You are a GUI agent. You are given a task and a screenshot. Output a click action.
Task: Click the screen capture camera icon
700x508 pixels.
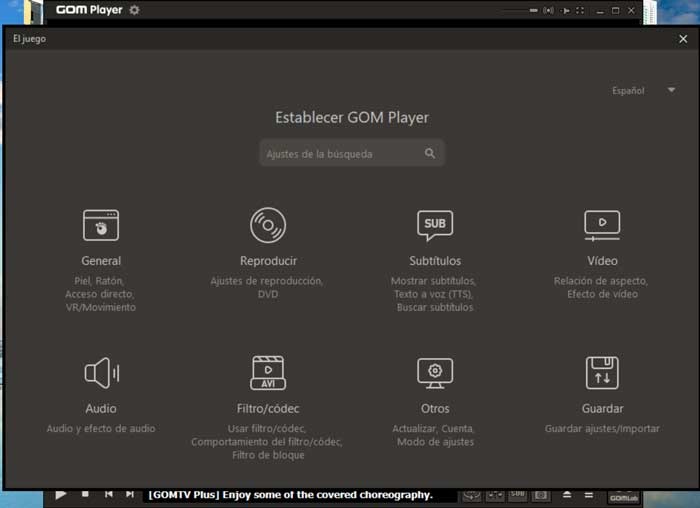click(541, 495)
